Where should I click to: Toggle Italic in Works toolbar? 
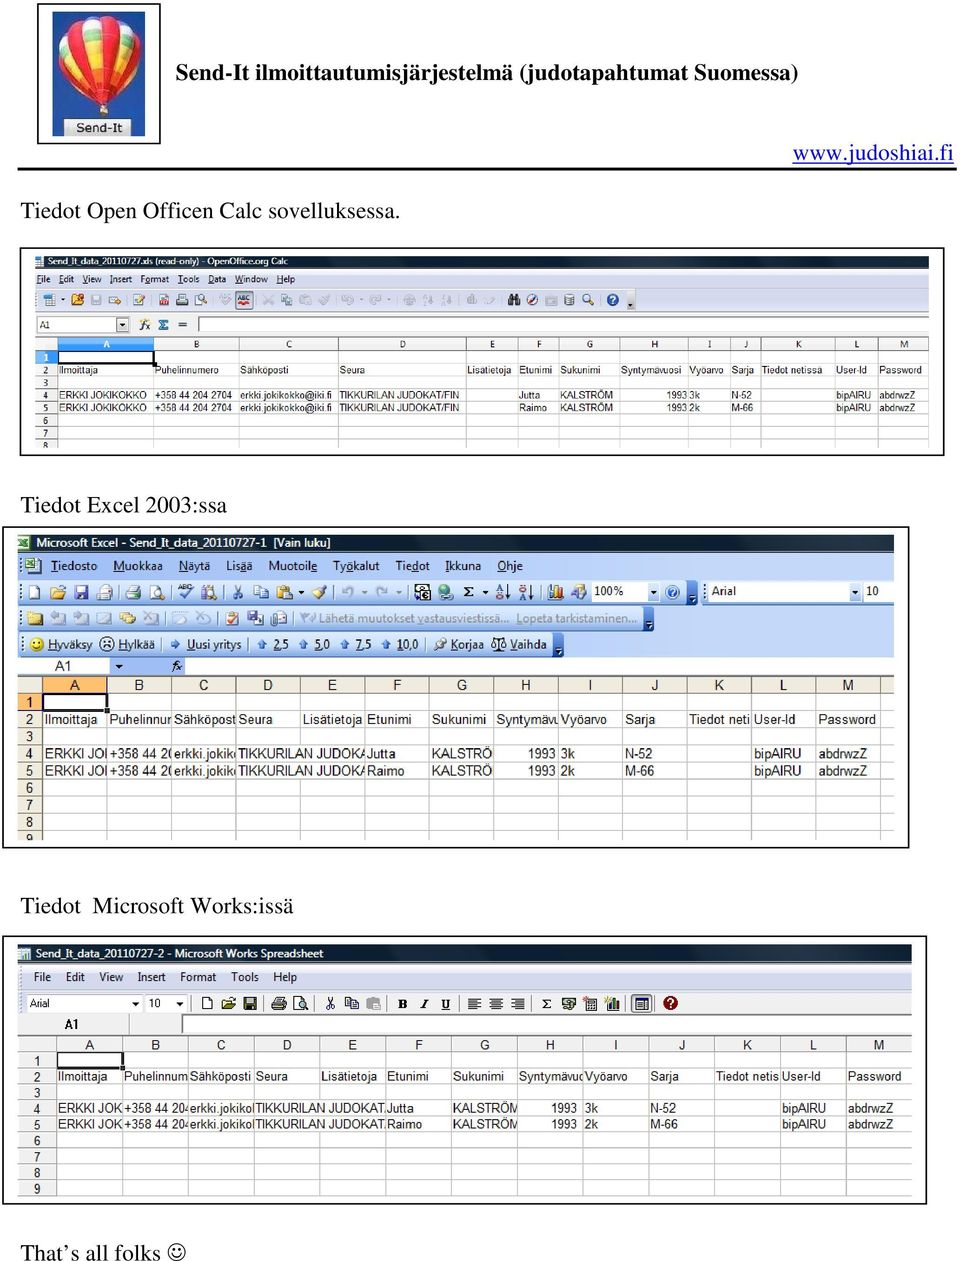(x=424, y=1003)
